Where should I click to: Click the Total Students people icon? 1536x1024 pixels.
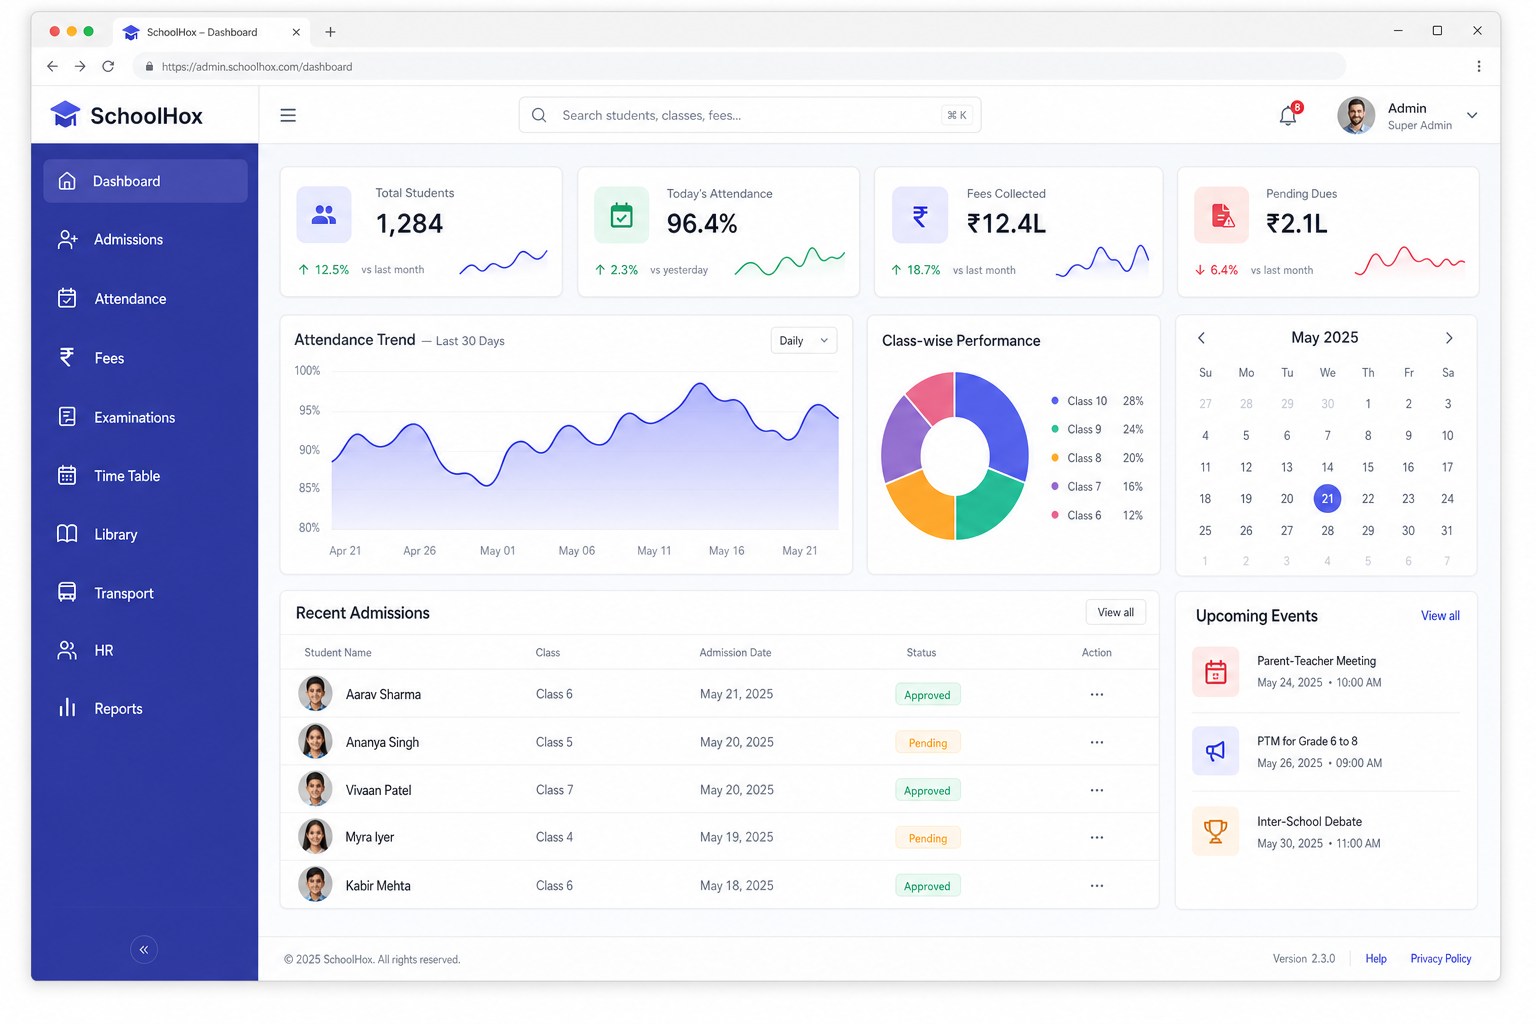324,214
